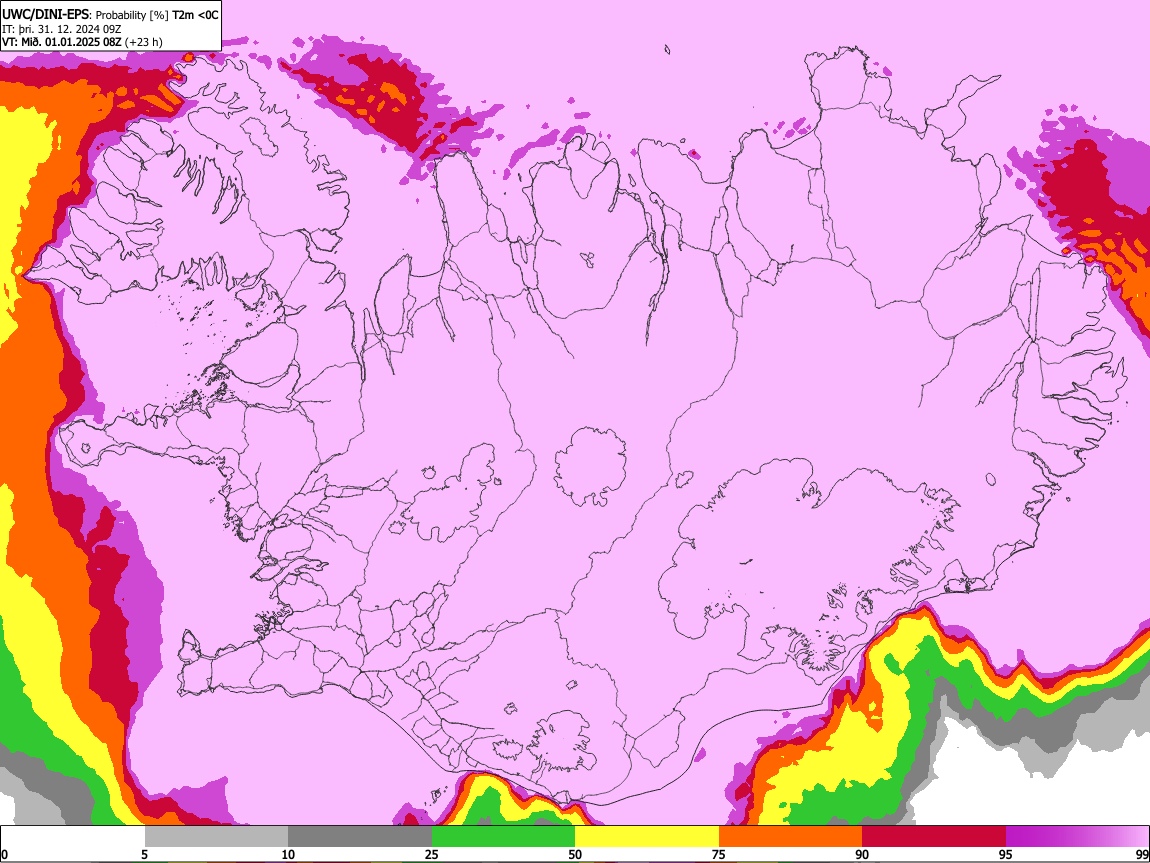Image resolution: width=1150 pixels, height=863 pixels.
Task: Click the '(+23 h)' forecast offset text
Action: pyautogui.click(x=144, y=42)
